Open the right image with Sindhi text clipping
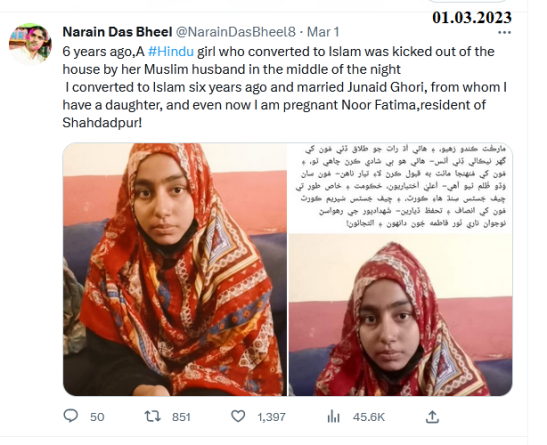The height and width of the screenshot is (445, 547). (400, 269)
